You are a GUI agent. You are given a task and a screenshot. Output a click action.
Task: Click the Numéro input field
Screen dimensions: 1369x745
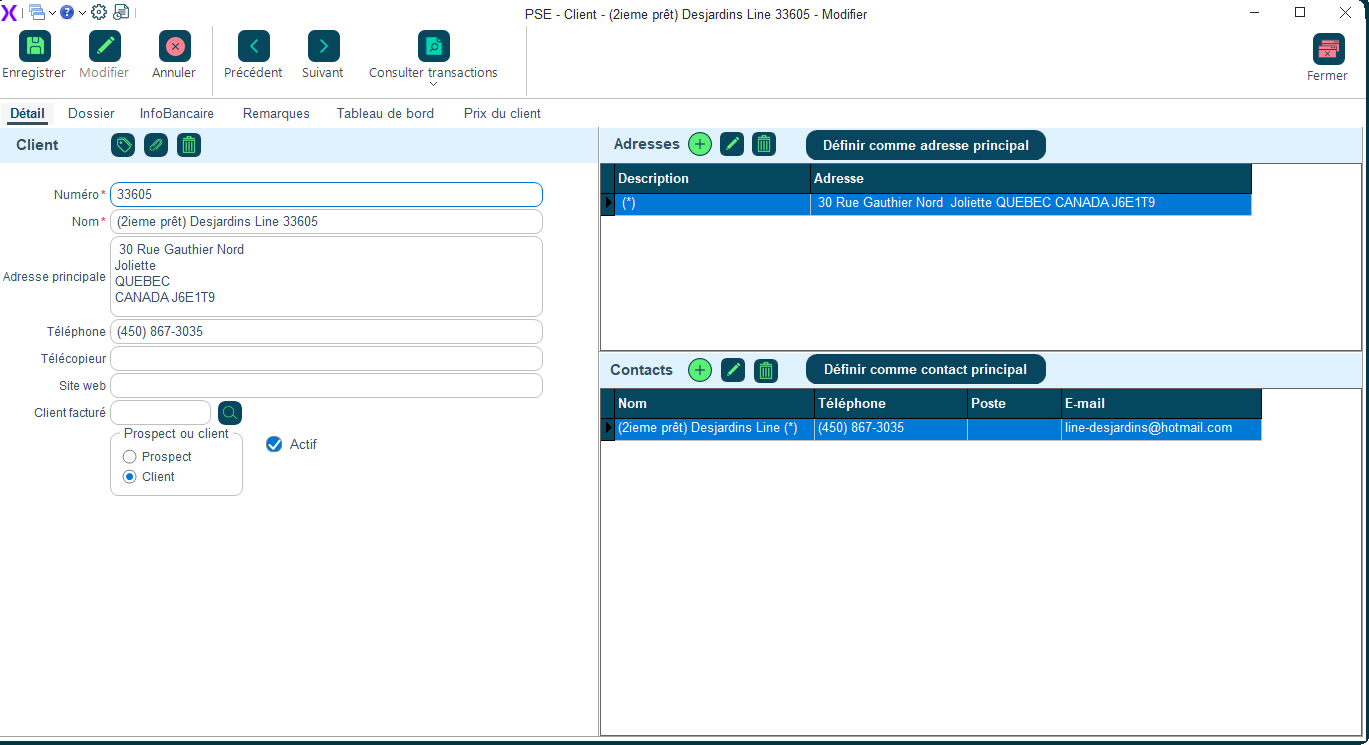(326, 194)
